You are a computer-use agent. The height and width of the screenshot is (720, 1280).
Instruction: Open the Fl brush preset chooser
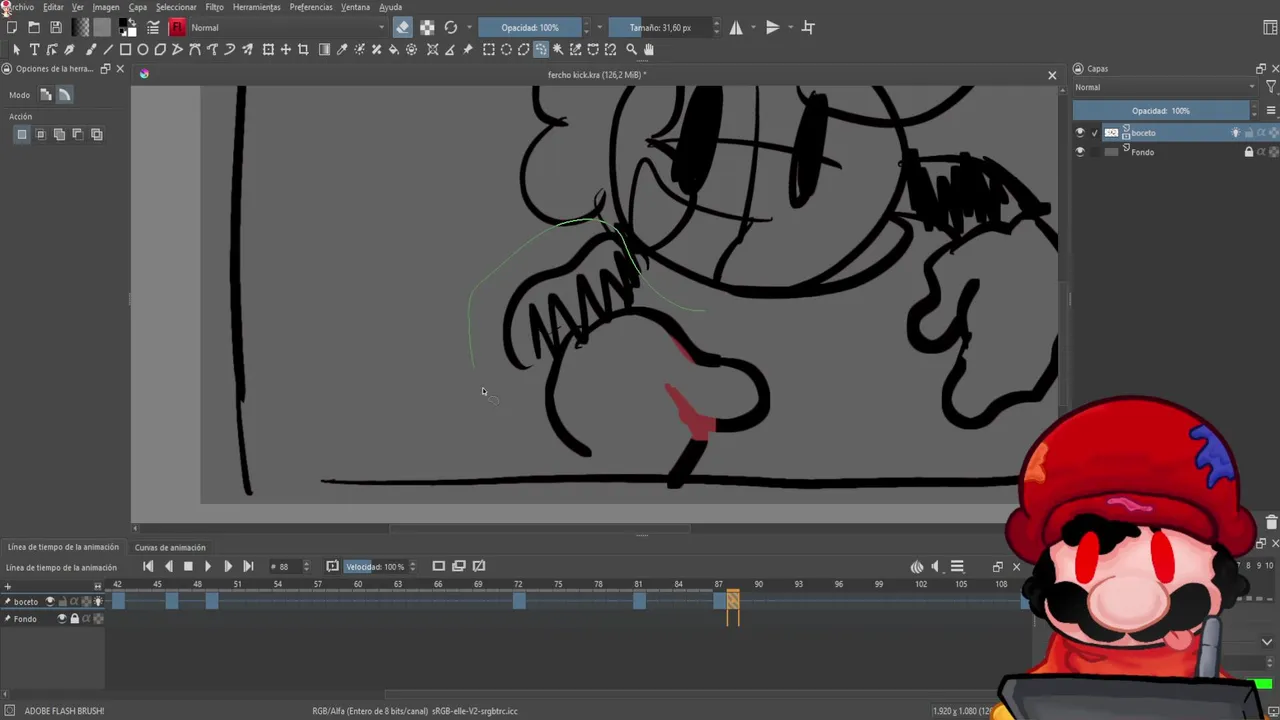click(178, 28)
